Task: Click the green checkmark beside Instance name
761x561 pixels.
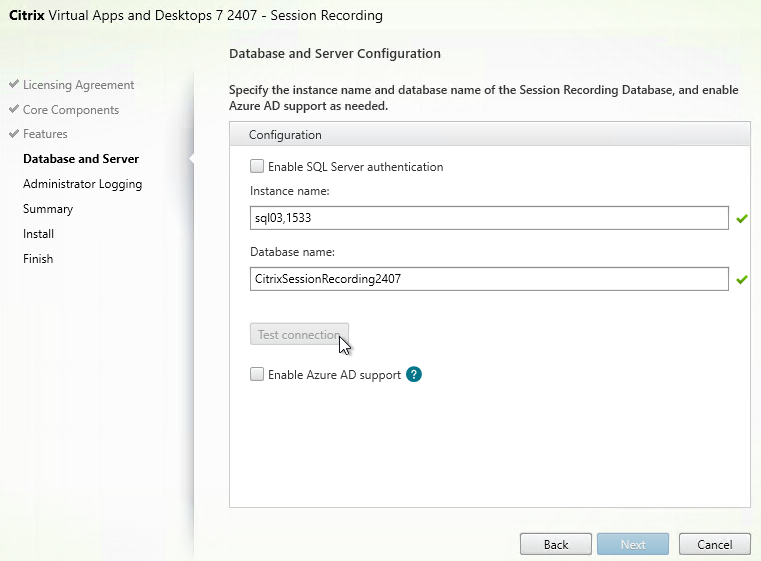Action: pos(742,219)
